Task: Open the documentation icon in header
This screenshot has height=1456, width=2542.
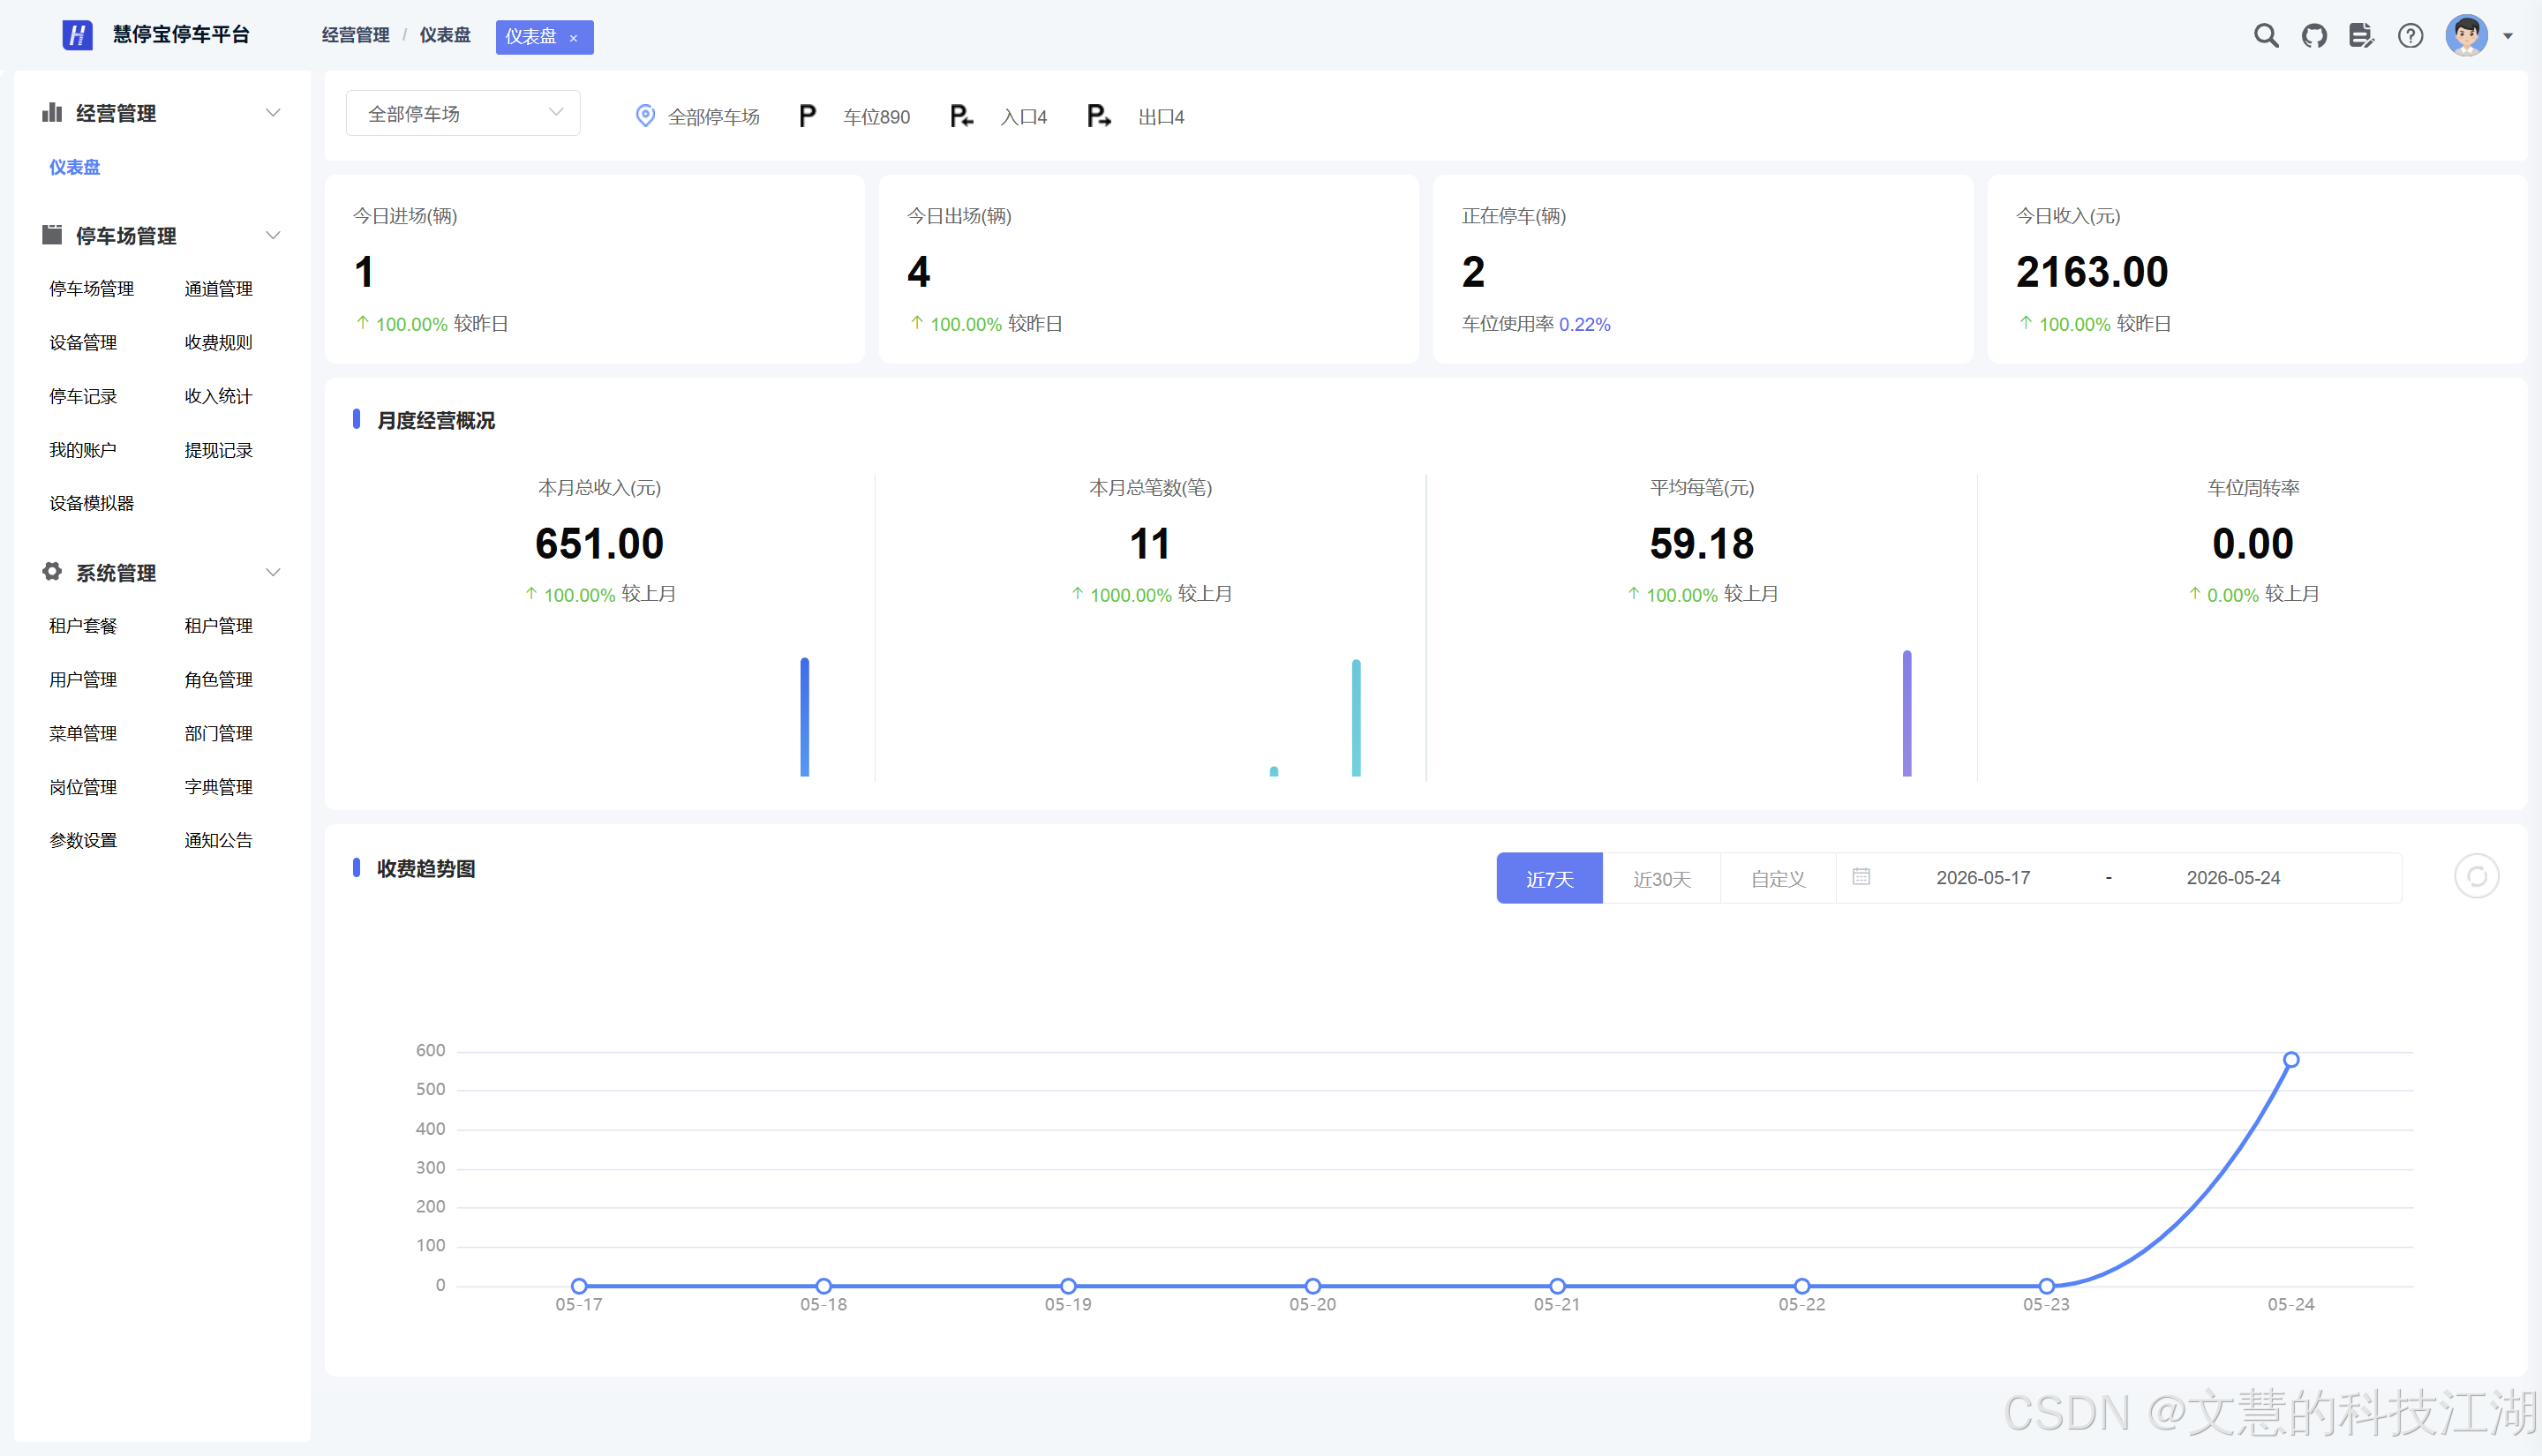Action: 2362,36
